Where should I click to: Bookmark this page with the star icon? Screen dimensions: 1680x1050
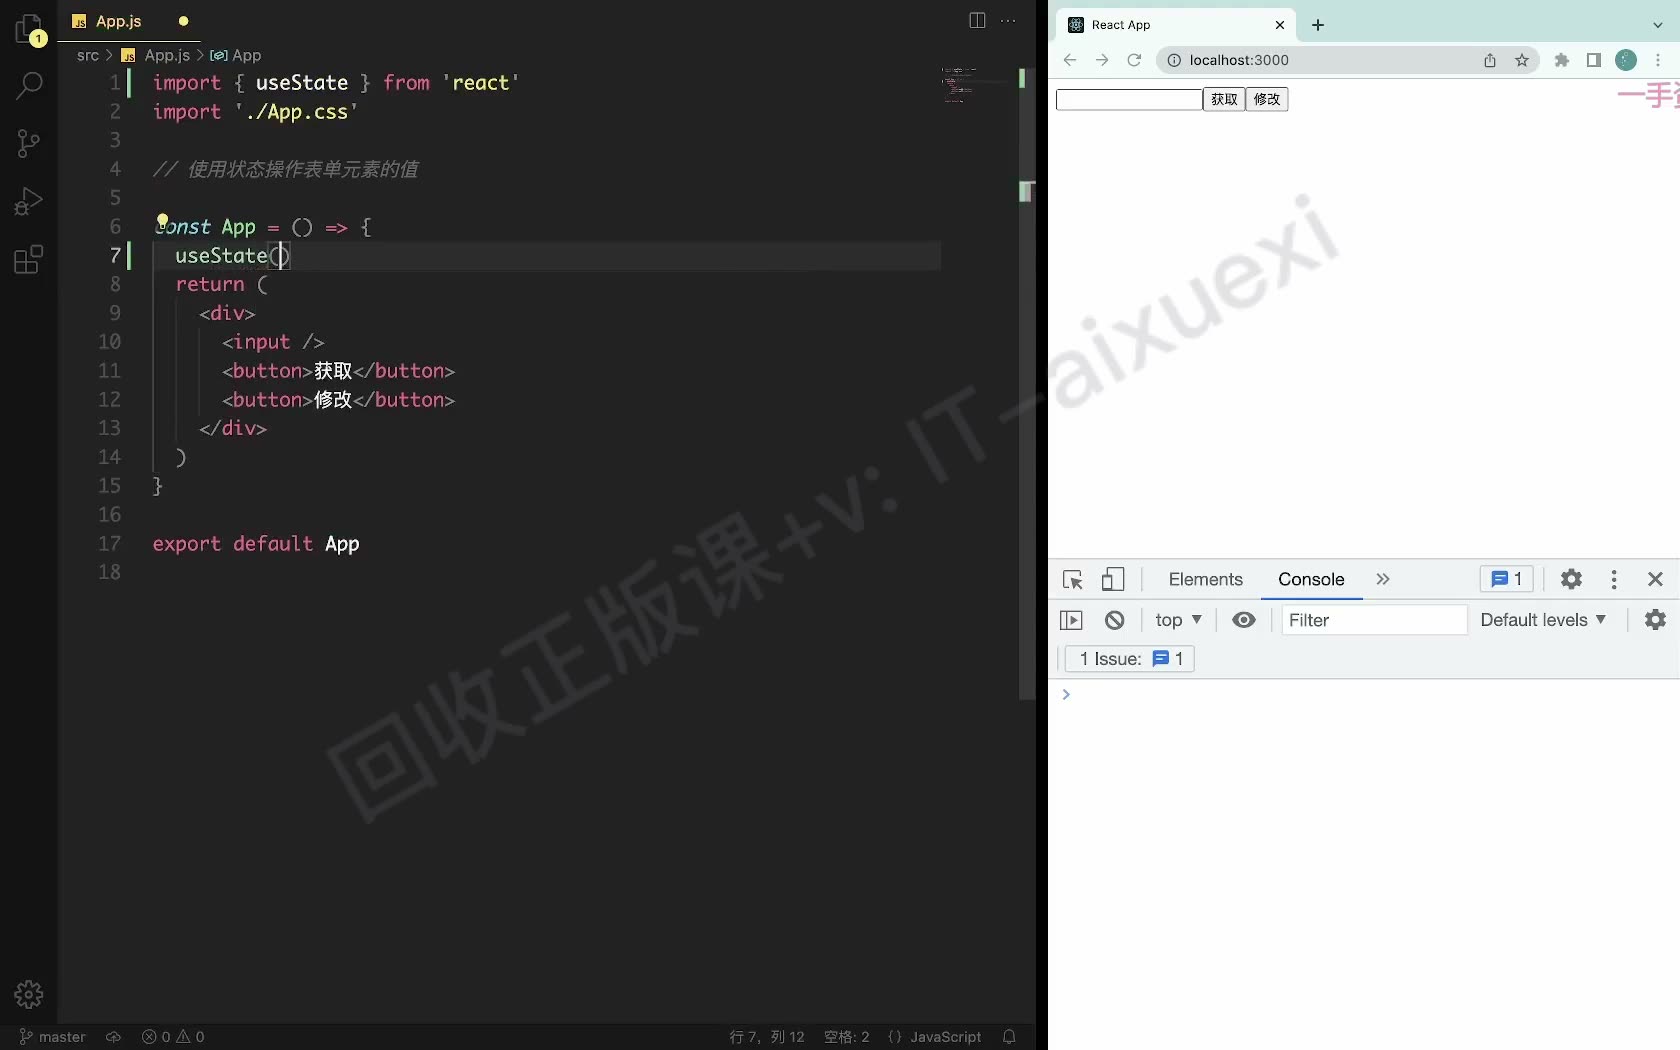click(x=1522, y=60)
